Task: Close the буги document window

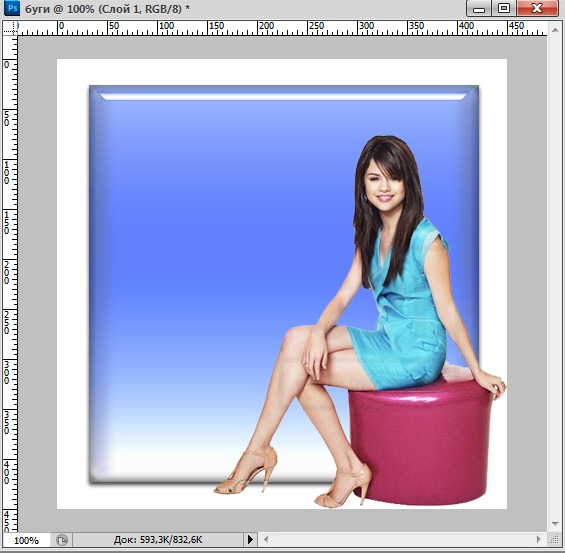Action: click(537, 9)
